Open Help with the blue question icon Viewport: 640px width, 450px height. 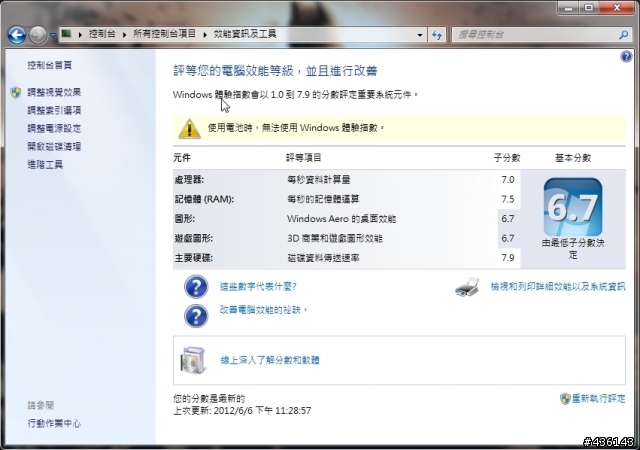626,56
